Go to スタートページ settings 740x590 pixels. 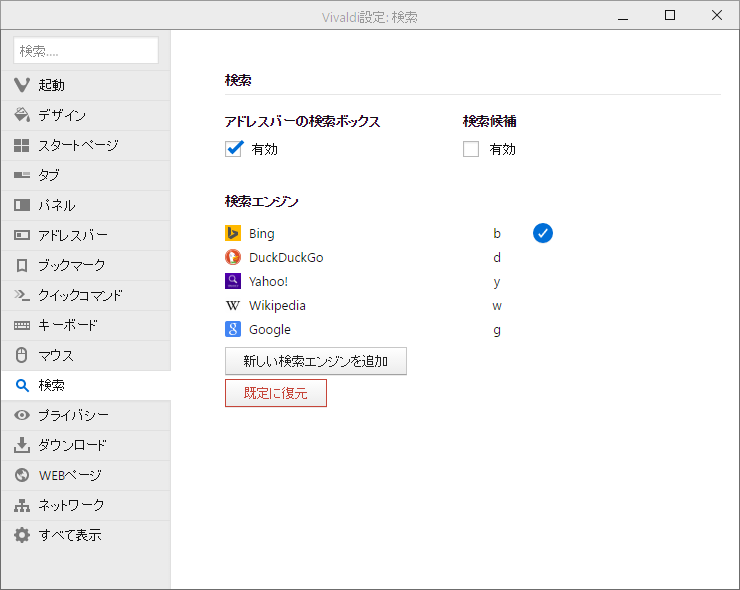point(86,145)
